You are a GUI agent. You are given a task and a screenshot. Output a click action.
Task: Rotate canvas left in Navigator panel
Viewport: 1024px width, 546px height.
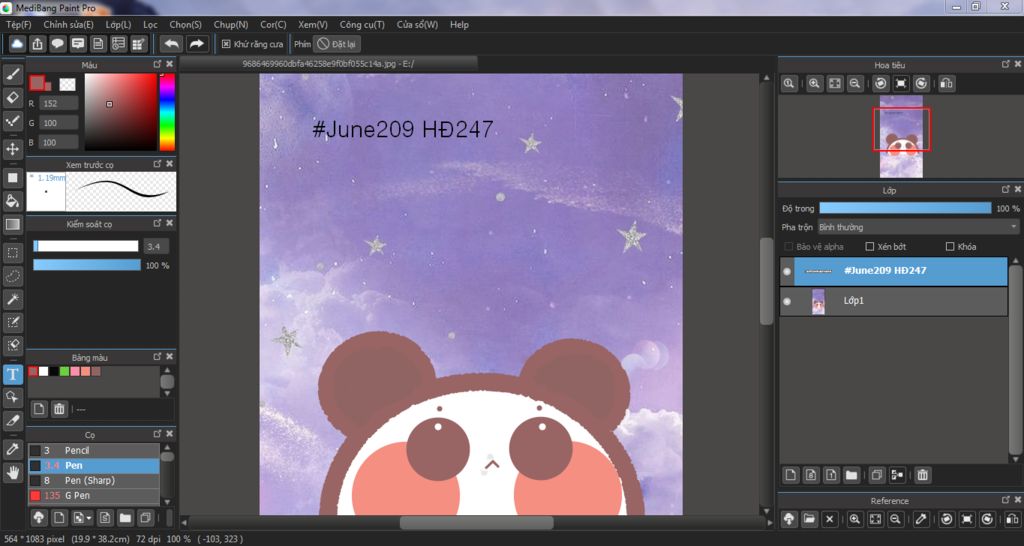click(881, 84)
